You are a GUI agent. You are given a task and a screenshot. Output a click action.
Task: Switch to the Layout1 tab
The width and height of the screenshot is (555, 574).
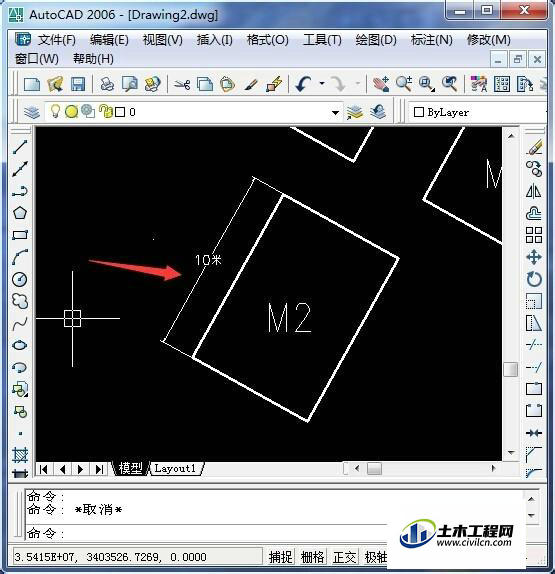pyautogui.click(x=175, y=468)
